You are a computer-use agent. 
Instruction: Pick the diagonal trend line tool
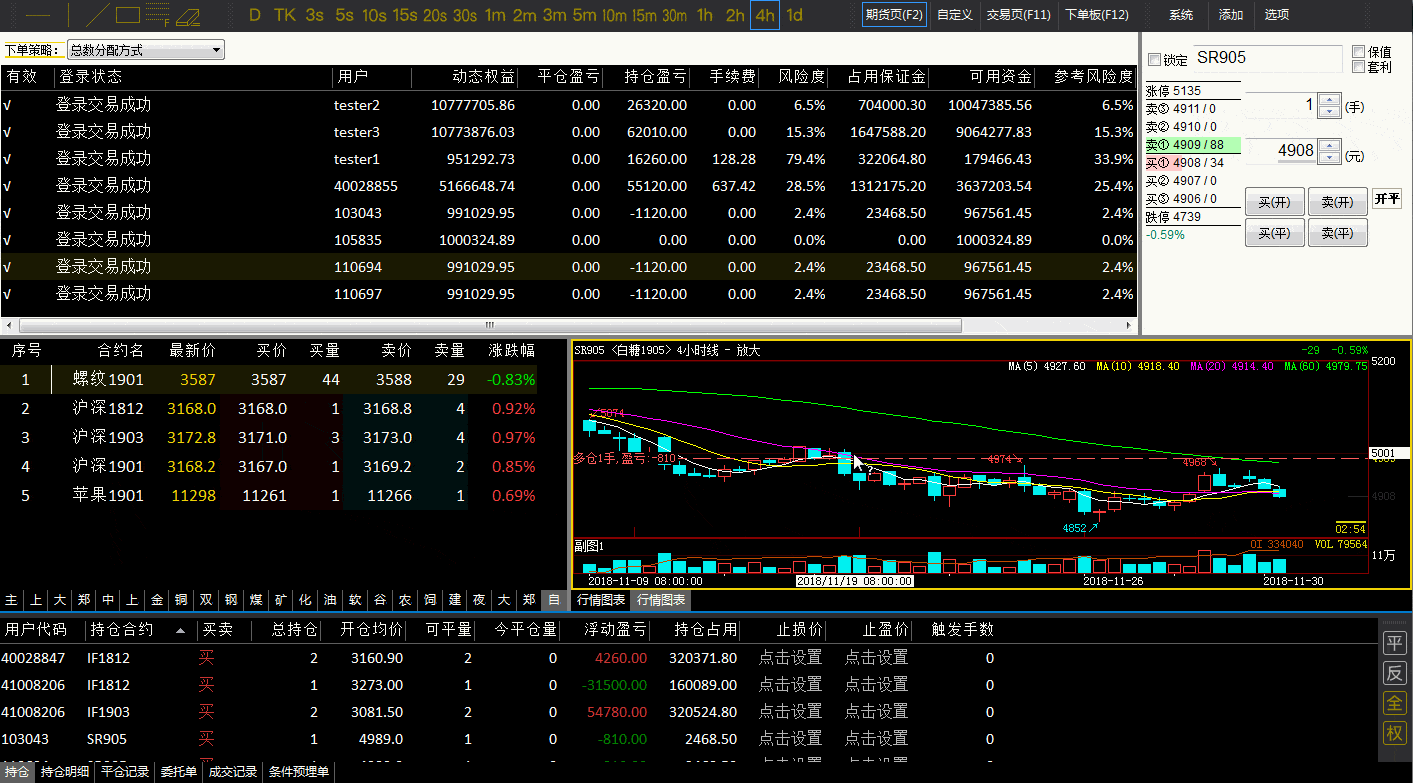click(97, 15)
